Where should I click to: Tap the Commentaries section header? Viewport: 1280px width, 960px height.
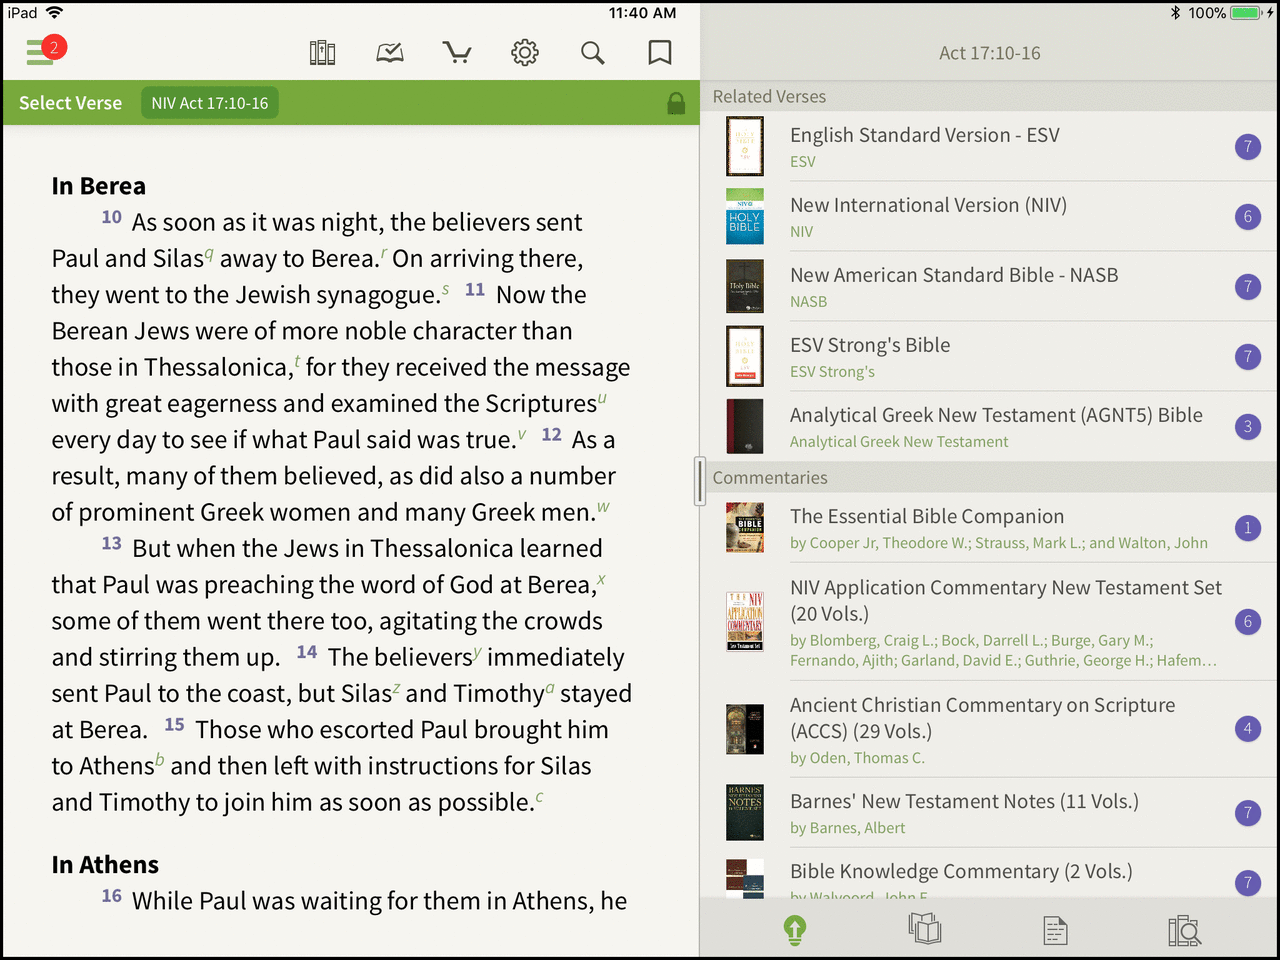pyautogui.click(x=770, y=478)
